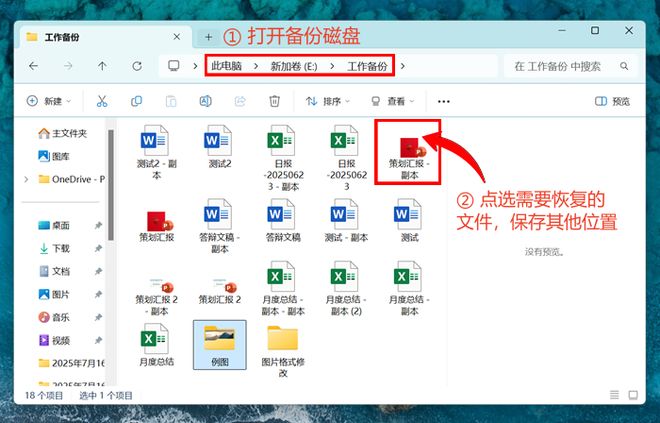660x423 pixels.
Task: Toggle the 预览 preview pane
Action: [x=612, y=101]
